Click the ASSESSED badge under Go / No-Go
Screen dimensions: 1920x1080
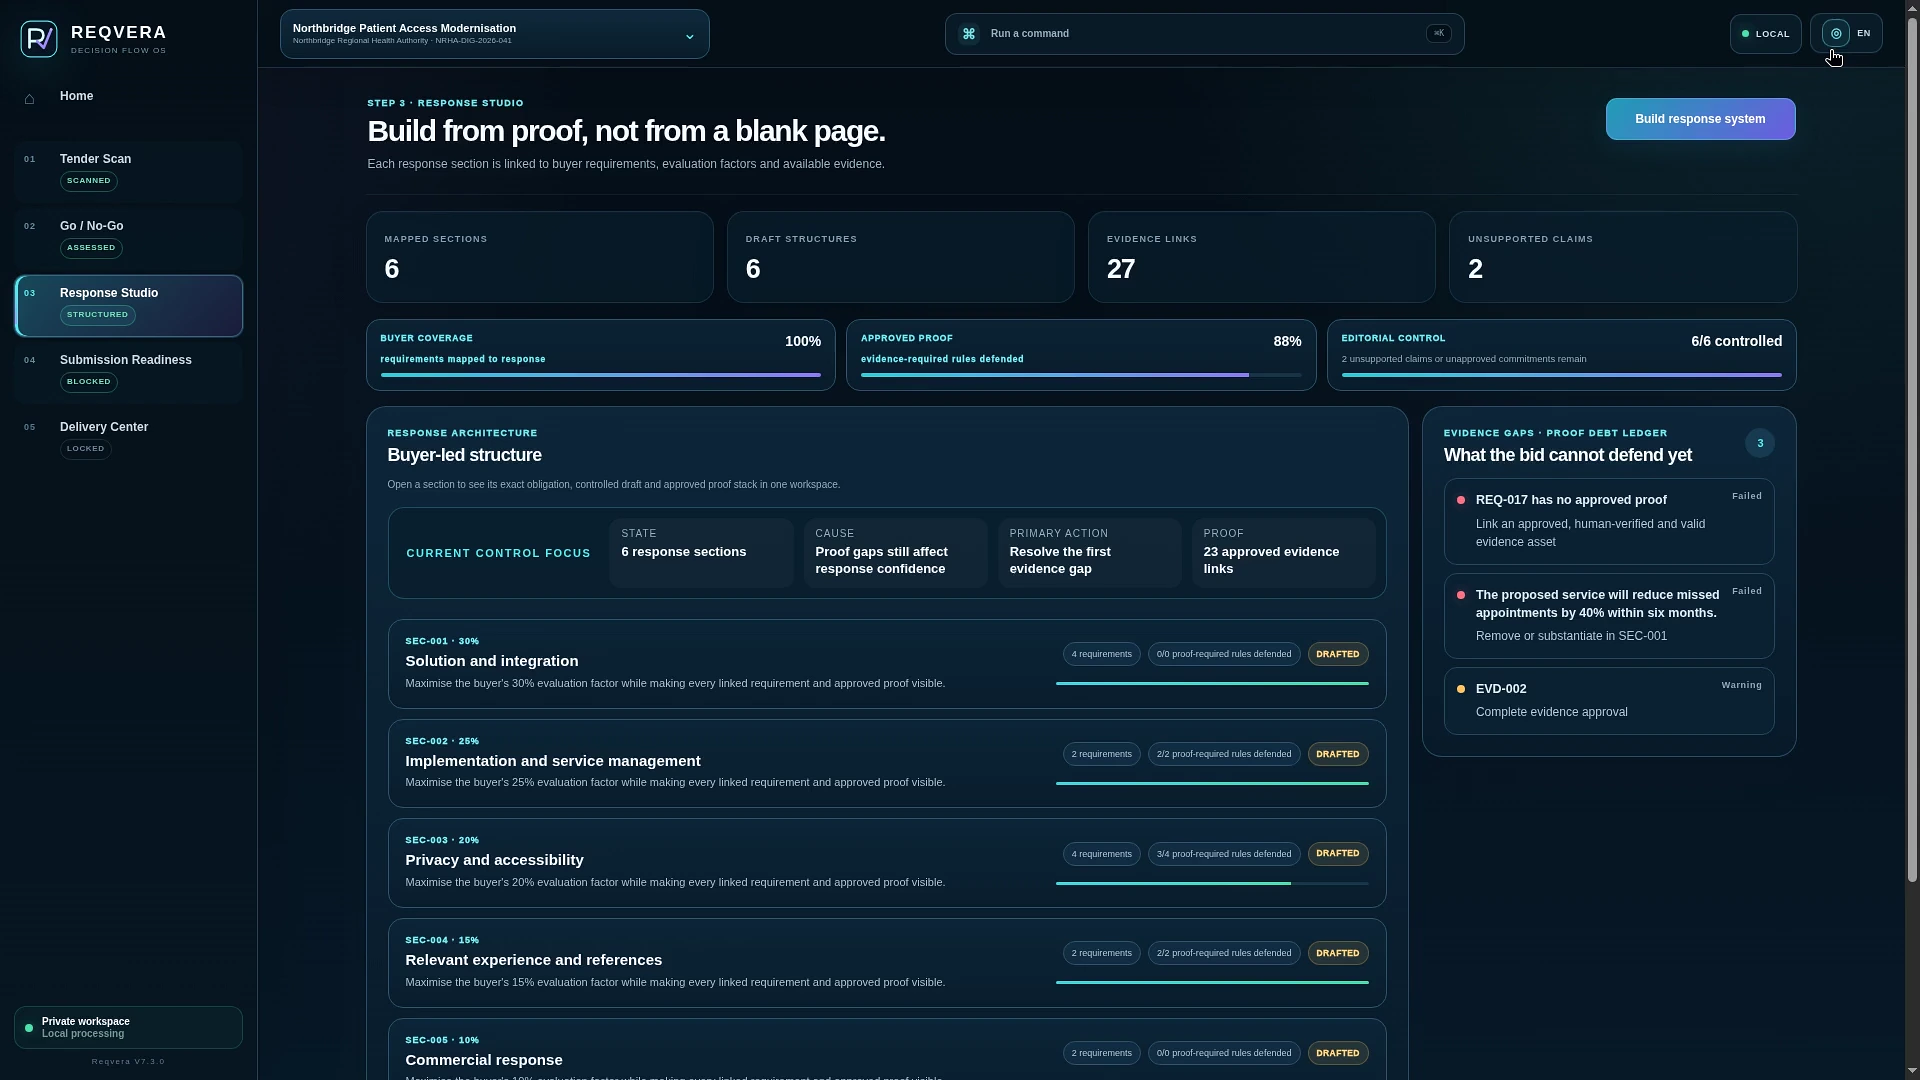(91, 248)
